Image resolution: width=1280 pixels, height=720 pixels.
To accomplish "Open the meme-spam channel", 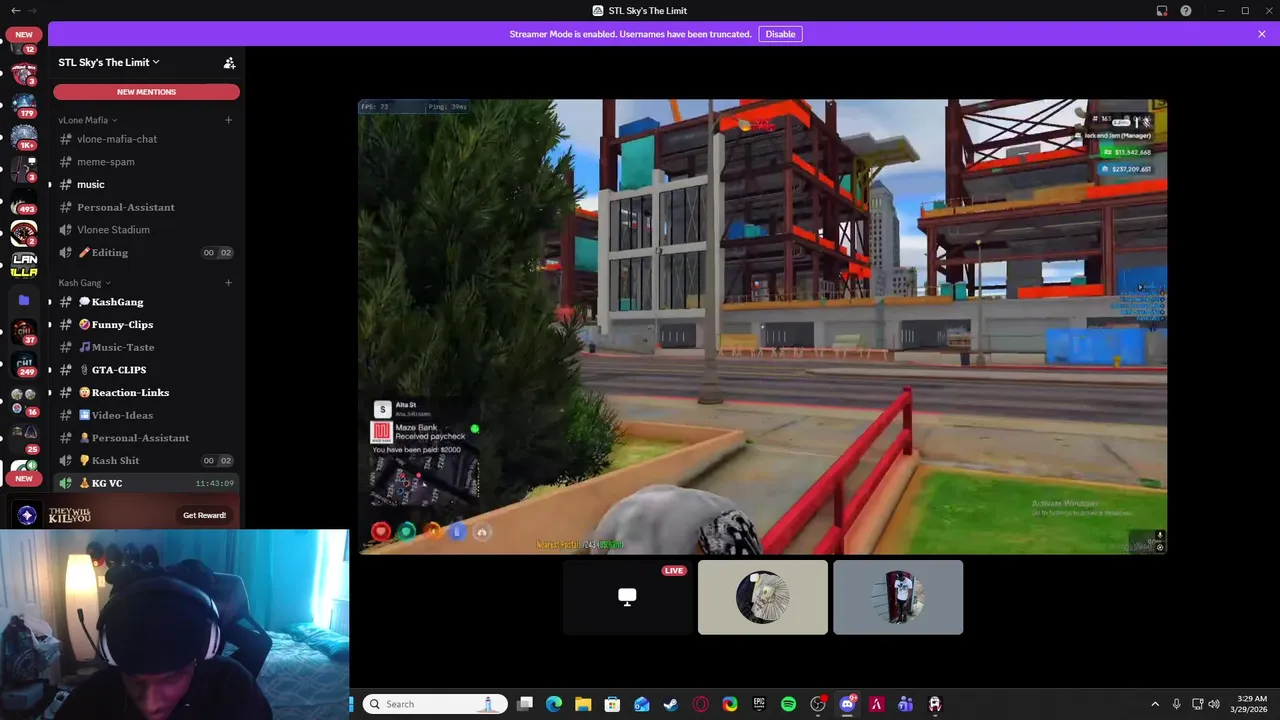I will (146, 162).
